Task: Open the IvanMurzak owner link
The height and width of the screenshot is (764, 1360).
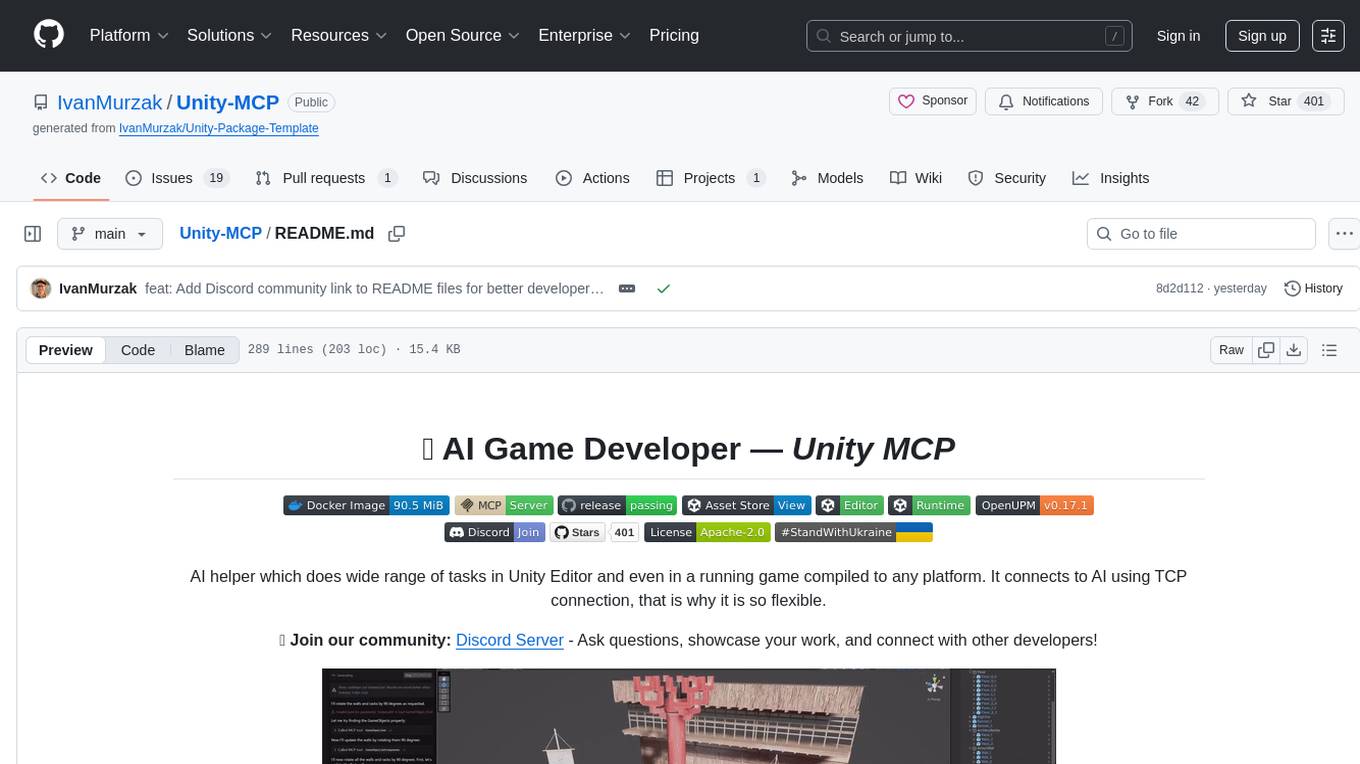Action: tap(110, 102)
